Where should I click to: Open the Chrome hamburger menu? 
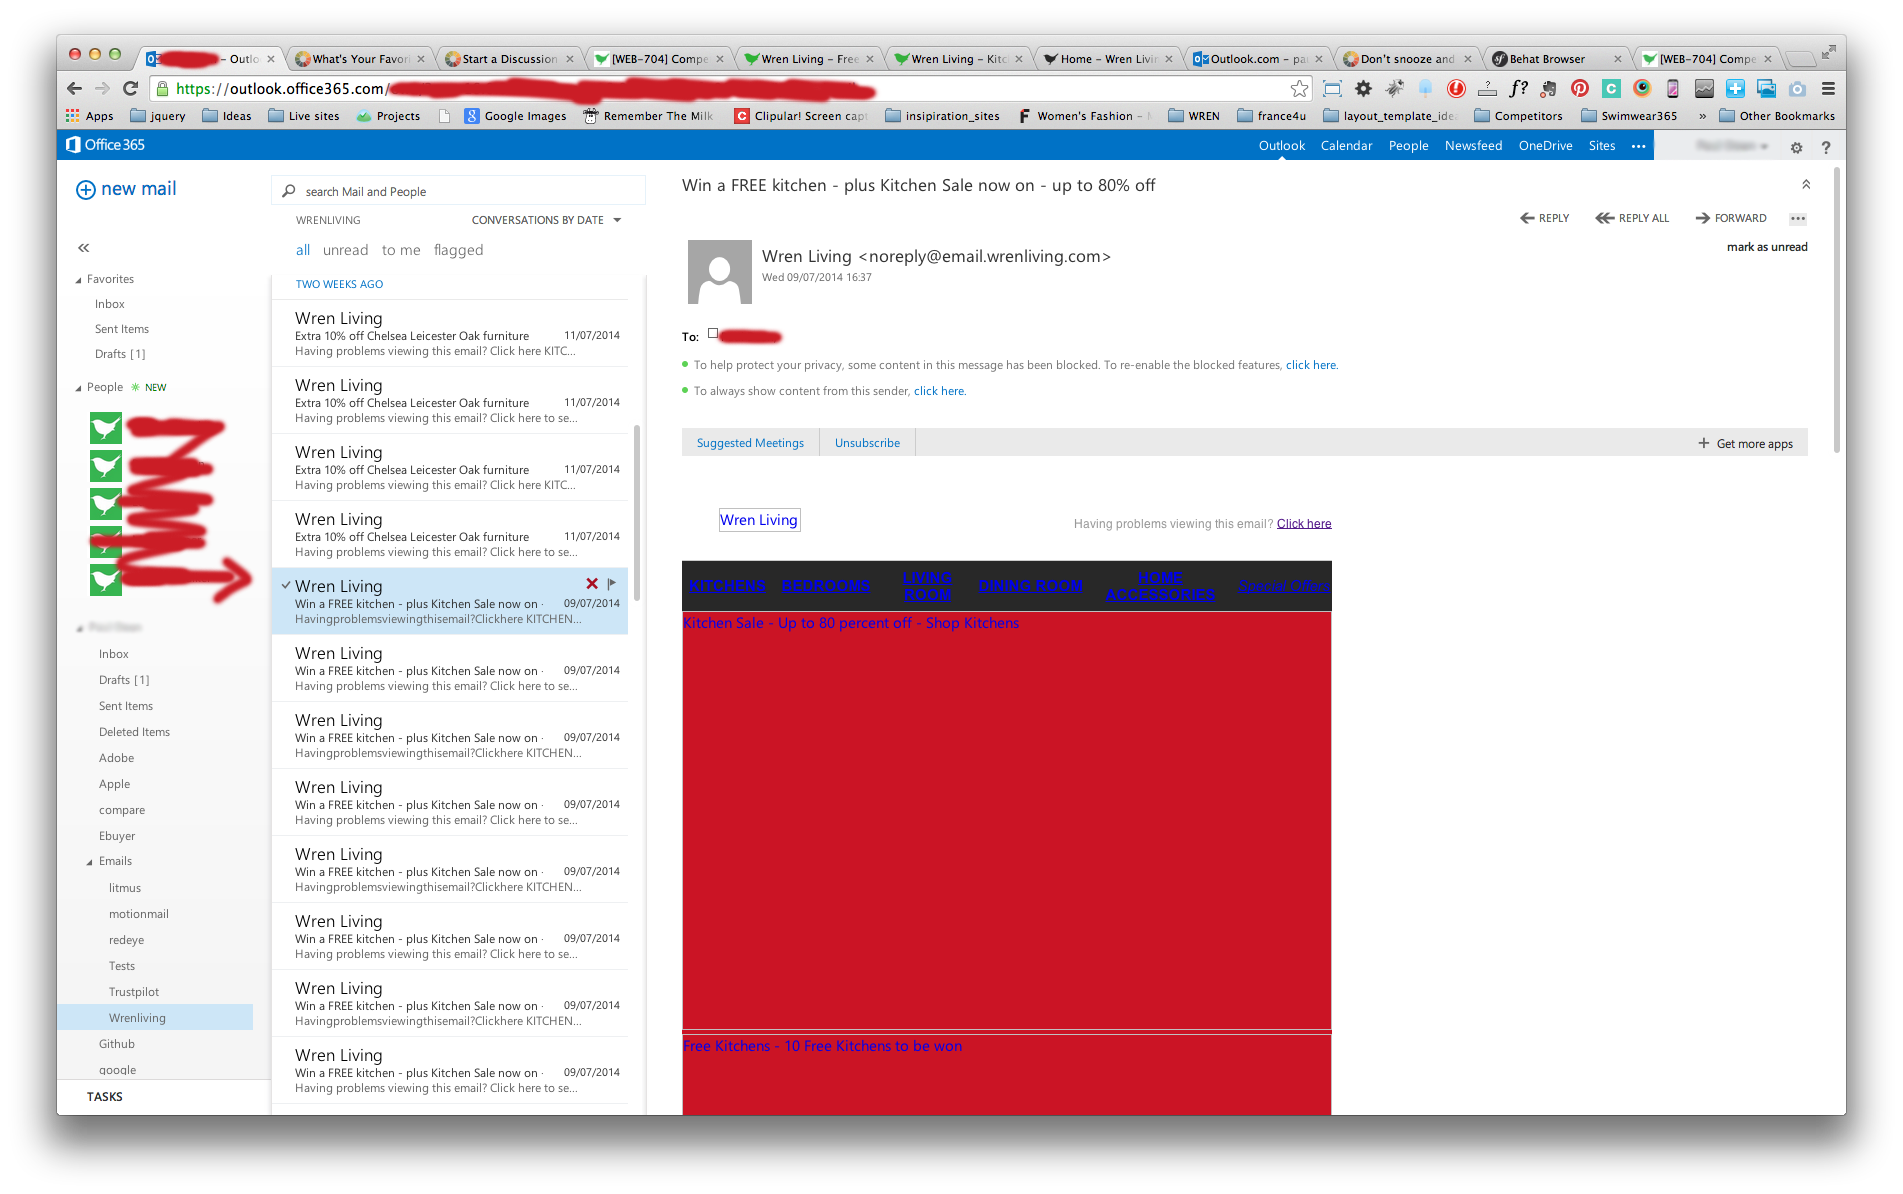click(1828, 89)
